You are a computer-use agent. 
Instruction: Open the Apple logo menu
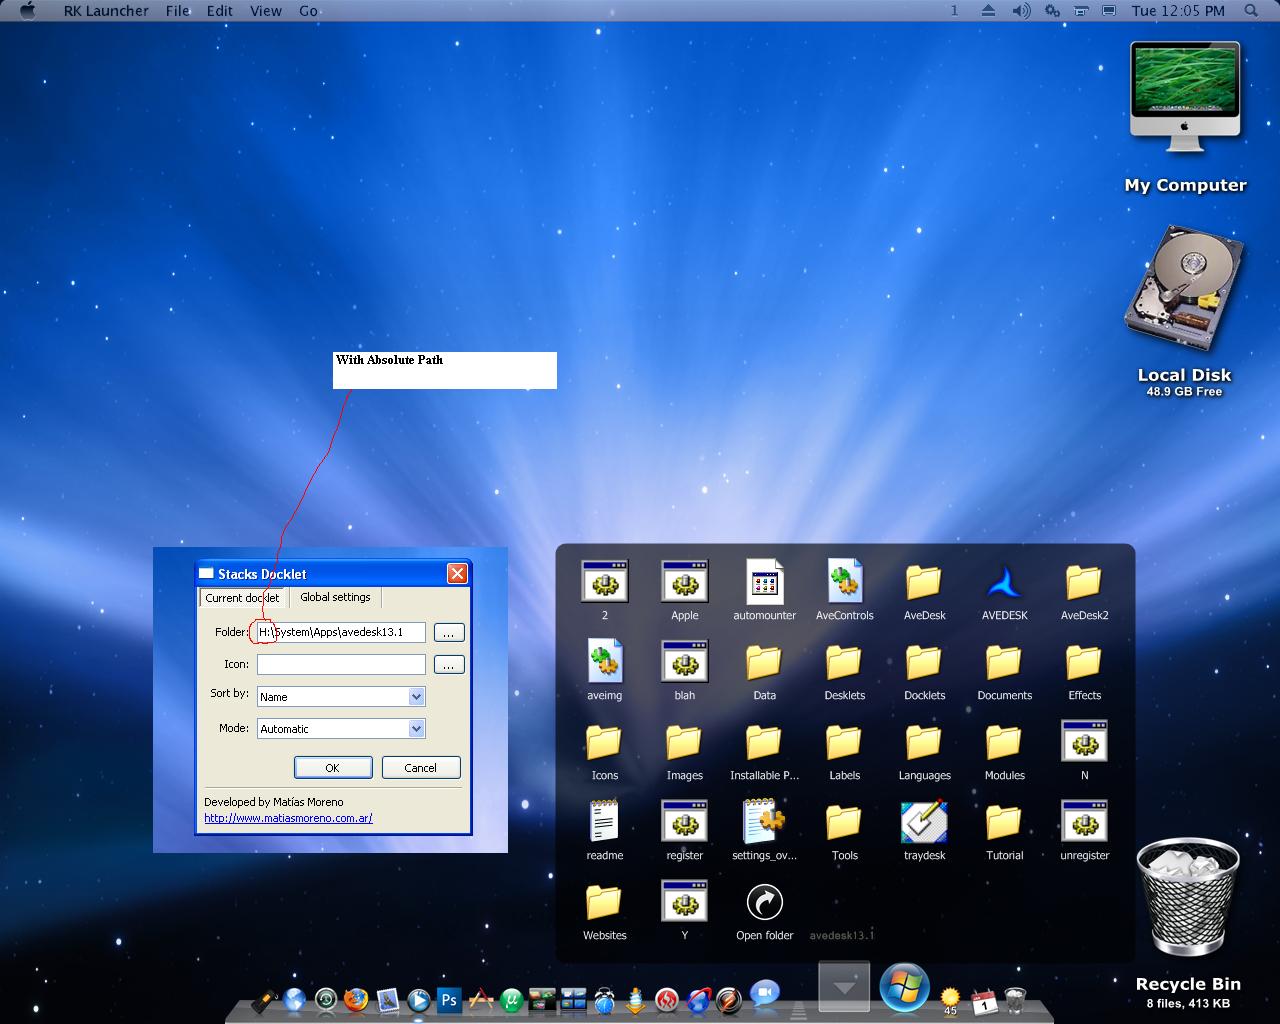point(27,11)
